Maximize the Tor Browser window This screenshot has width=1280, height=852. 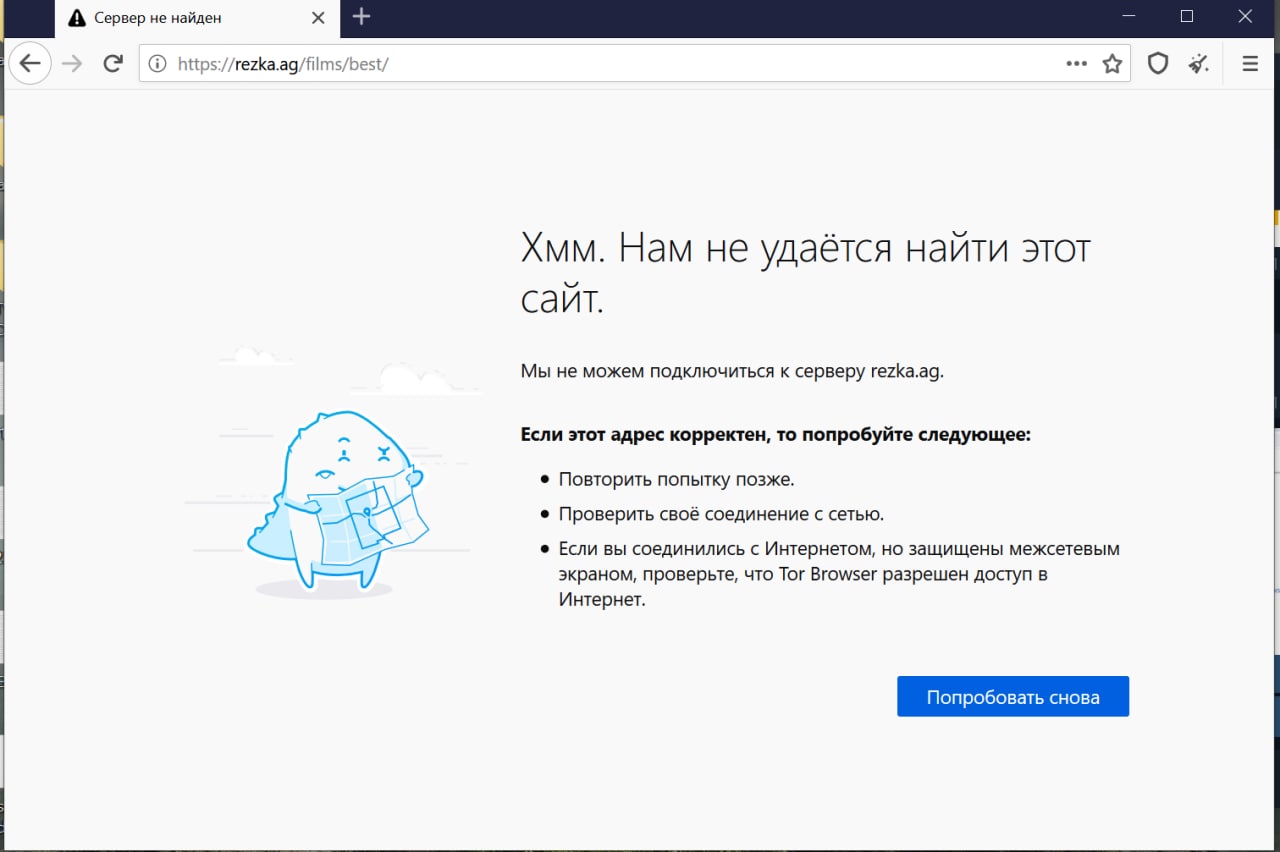click(x=1187, y=17)
